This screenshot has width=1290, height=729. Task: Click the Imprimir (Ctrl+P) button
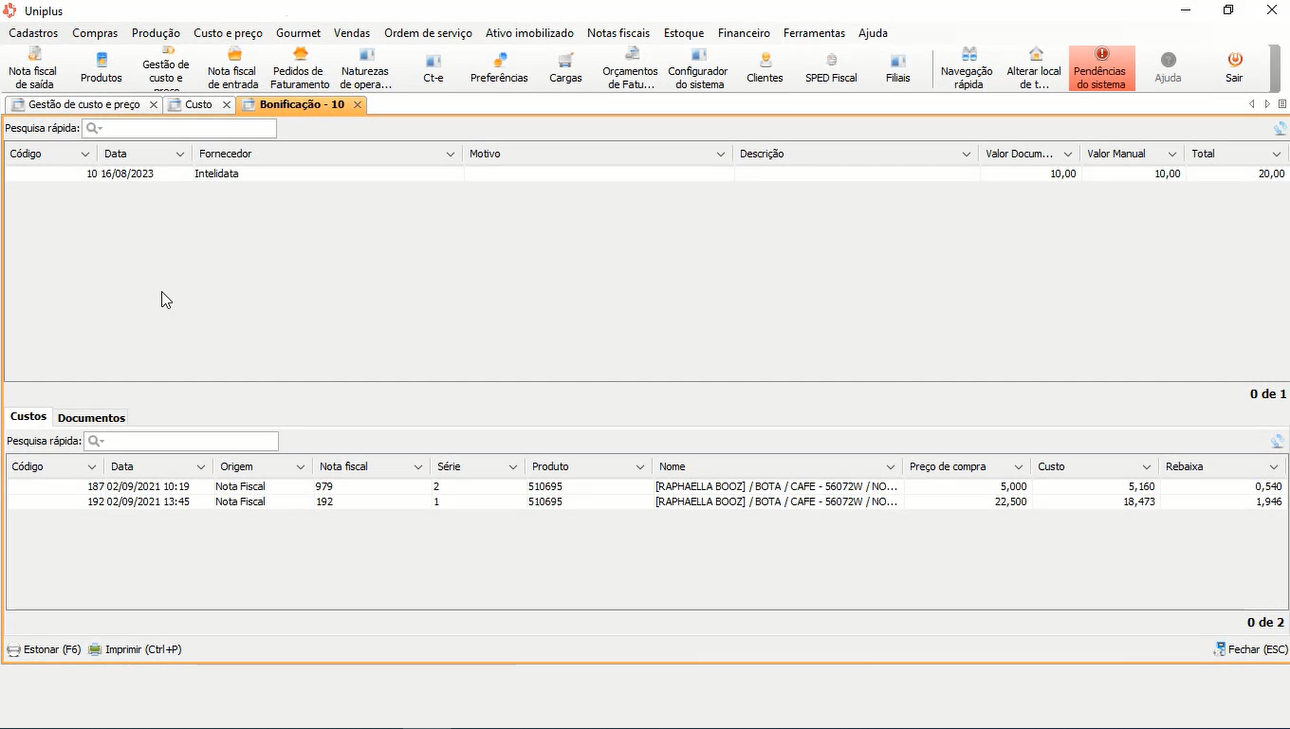(134, 649)
